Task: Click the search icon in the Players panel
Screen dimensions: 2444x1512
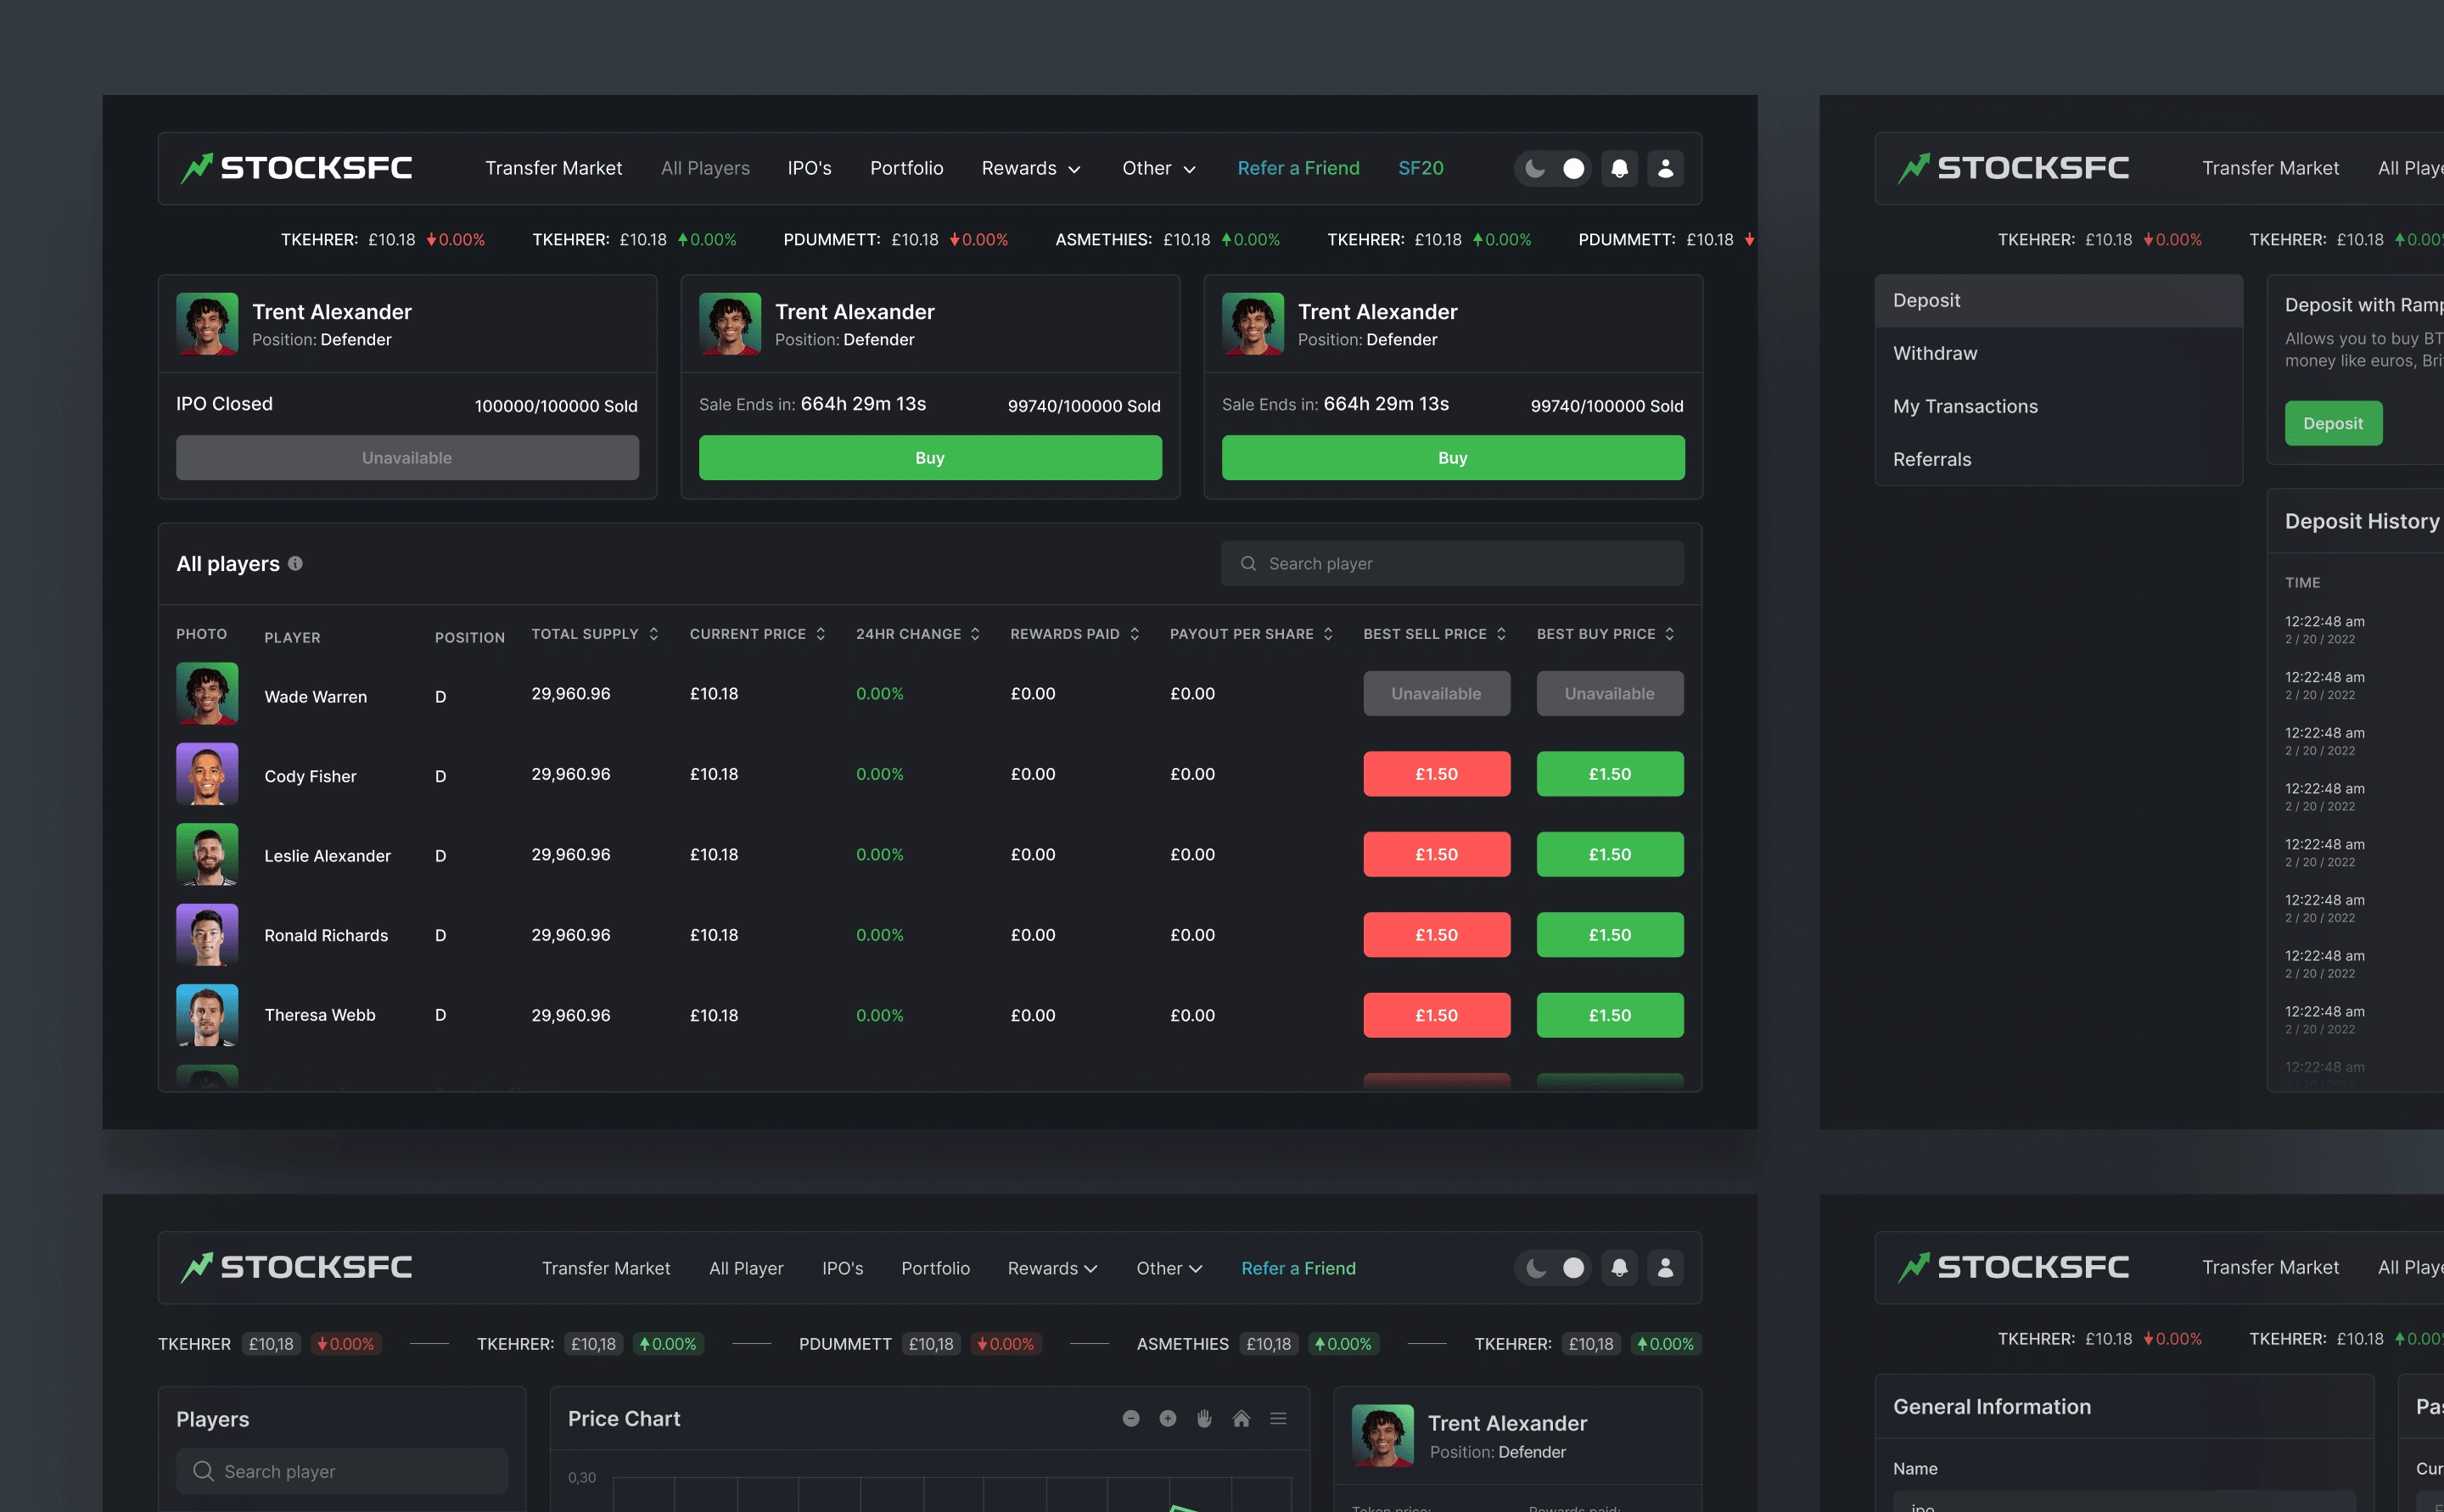Action: click(x=203, y=1471)
